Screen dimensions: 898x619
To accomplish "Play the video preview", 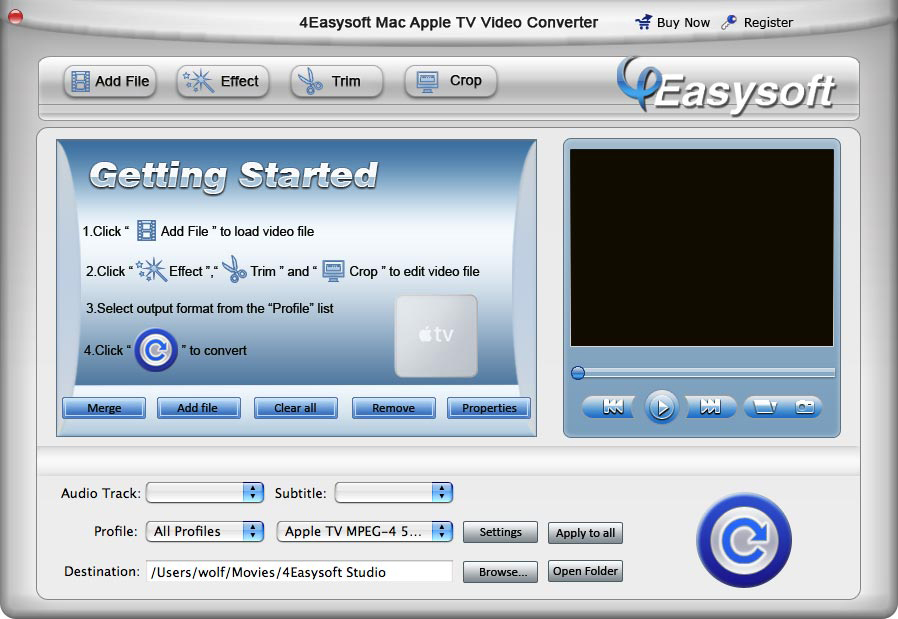I will point(661,407).
